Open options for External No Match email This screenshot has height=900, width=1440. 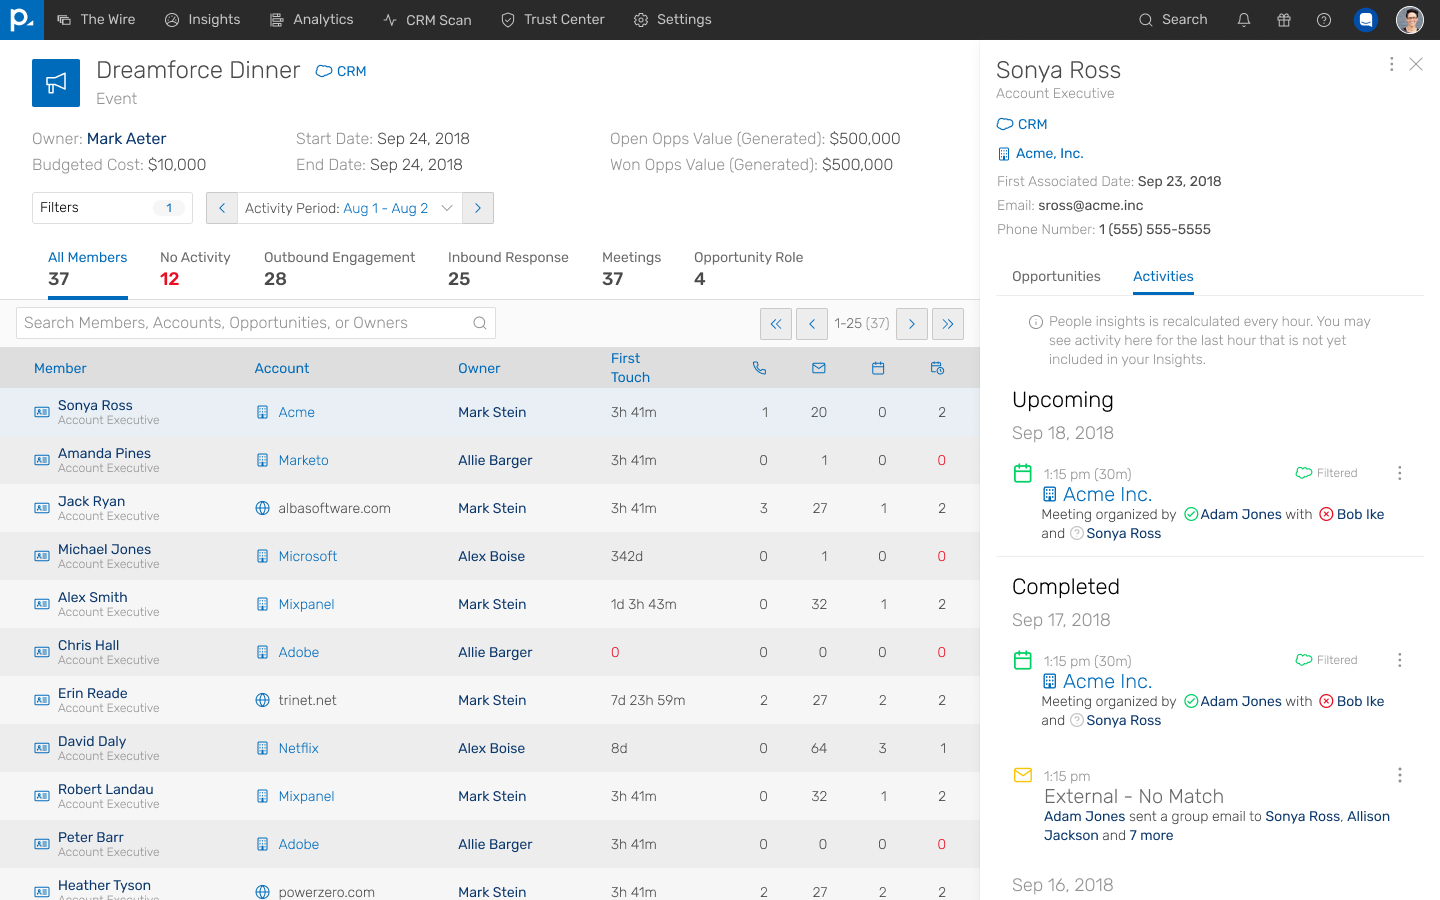[1399, 775]
